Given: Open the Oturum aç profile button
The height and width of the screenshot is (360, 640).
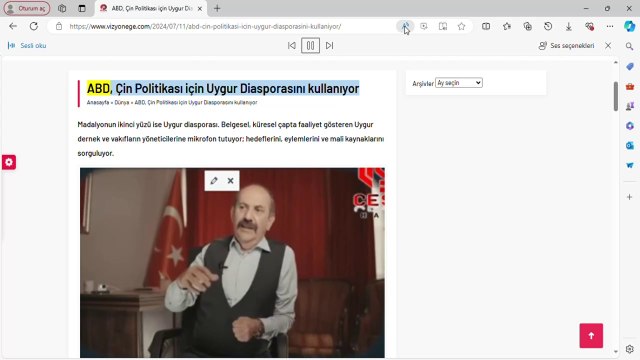Looking at the screenshot, I should [27, 8].
